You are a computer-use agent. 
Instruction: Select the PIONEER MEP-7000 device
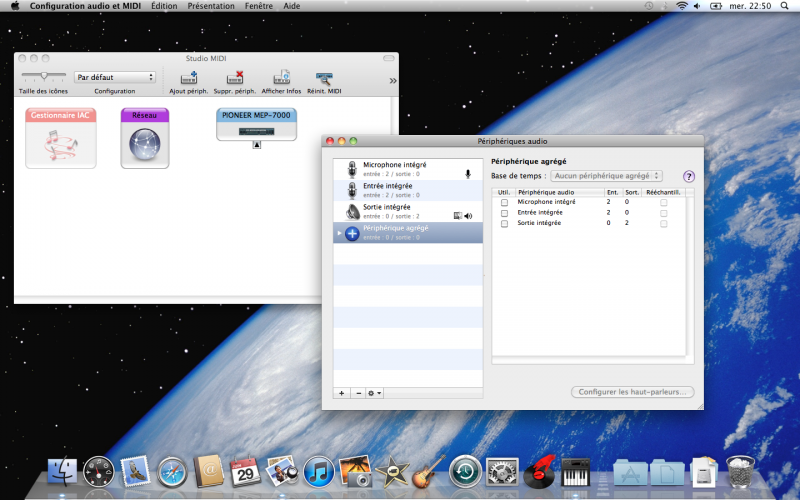pos(256,126)
